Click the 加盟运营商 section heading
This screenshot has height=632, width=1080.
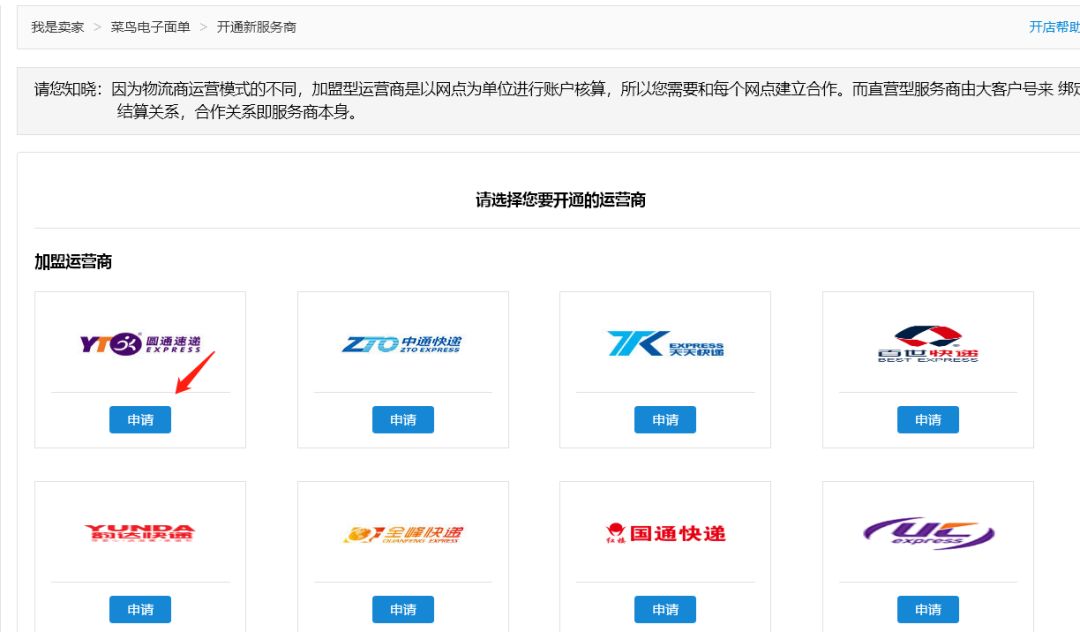click(x=73, y=262)
